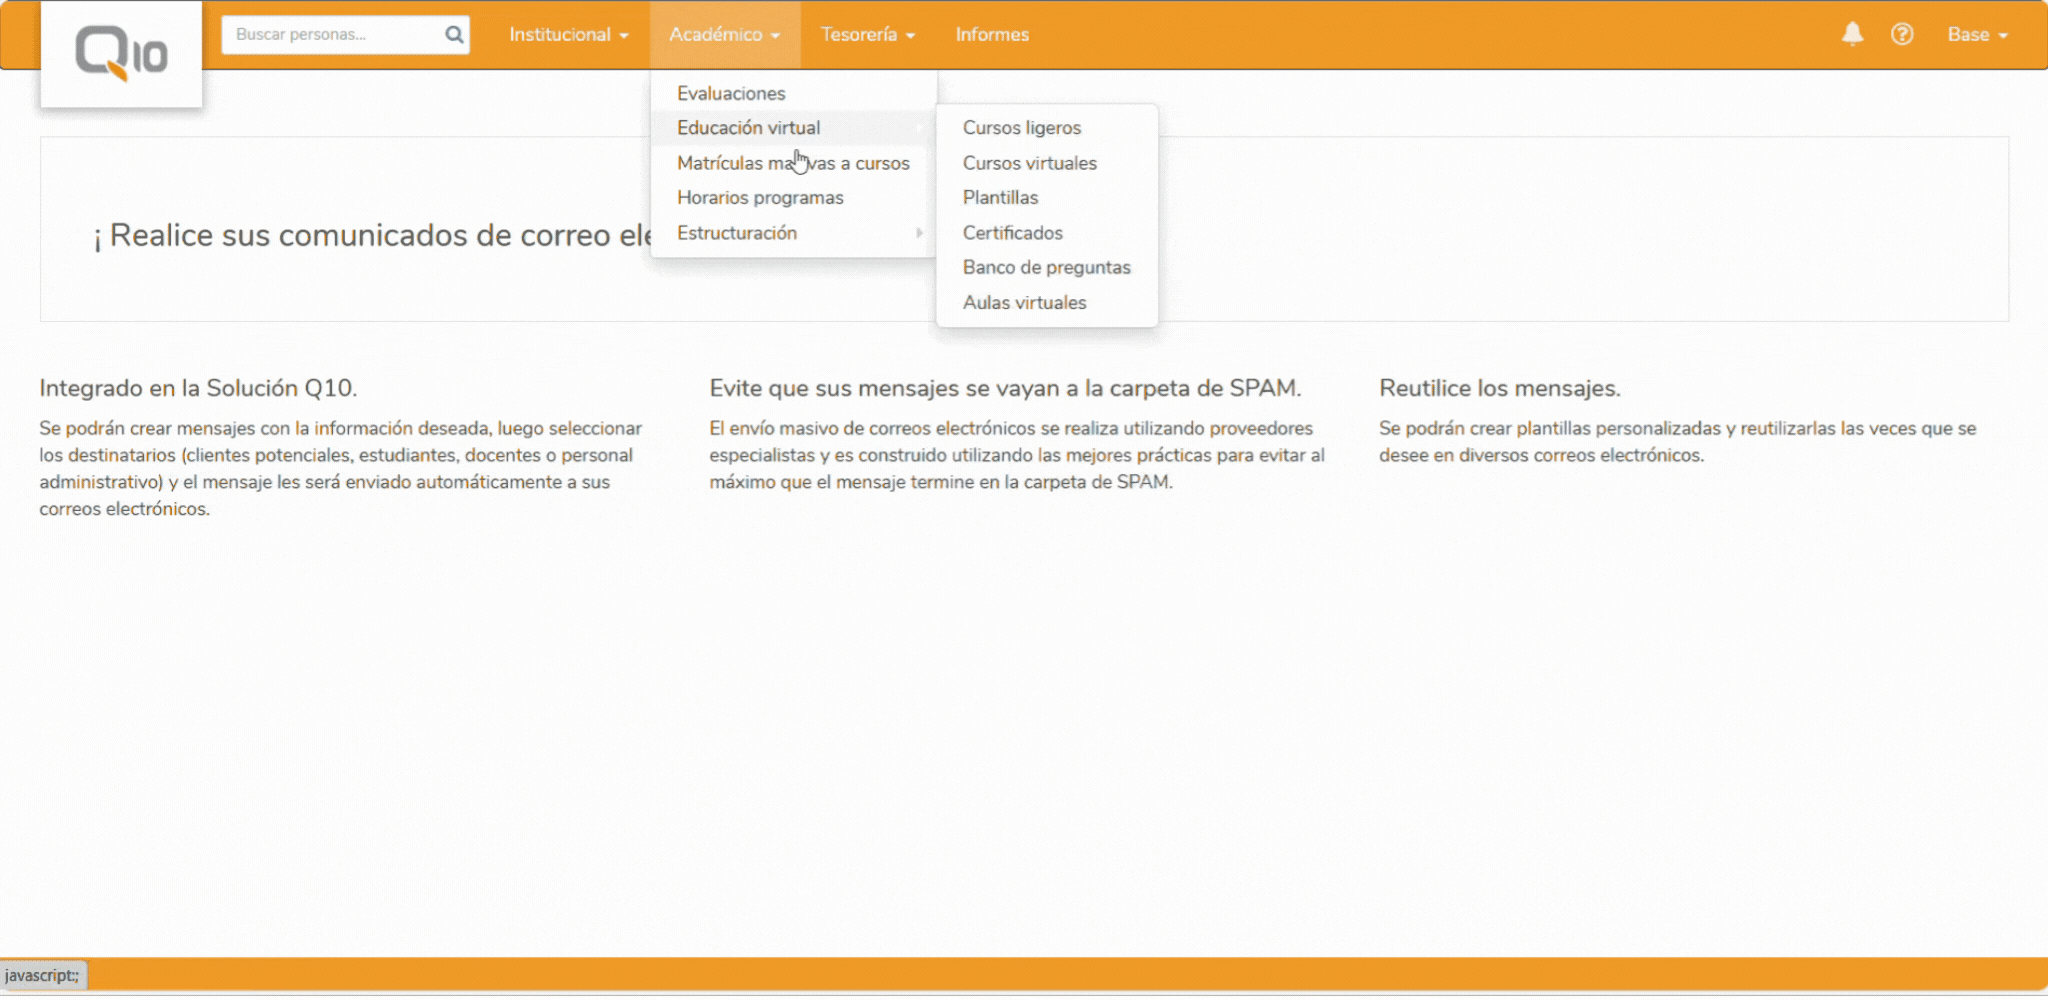The height and width of the screenshot is (1000, 2048).
Task: Click Certificados in the submenu
Action: click(1012, 233)
